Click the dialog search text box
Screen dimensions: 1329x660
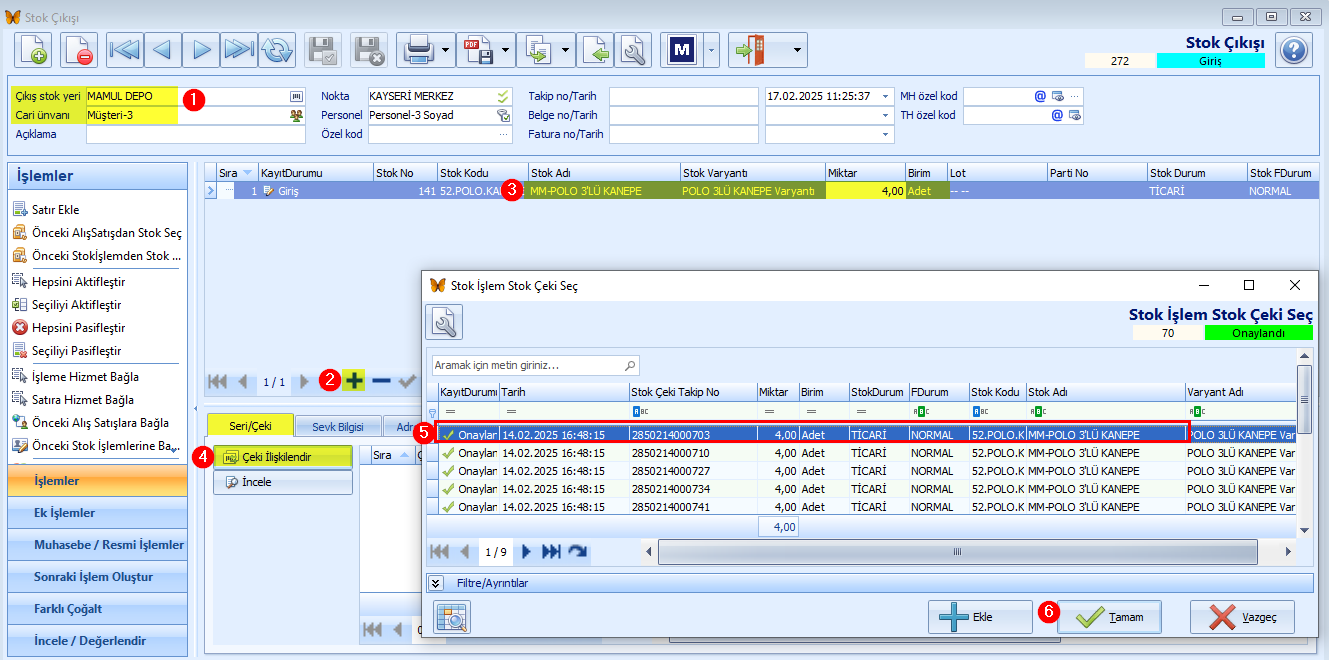click(x=527, y=366)
